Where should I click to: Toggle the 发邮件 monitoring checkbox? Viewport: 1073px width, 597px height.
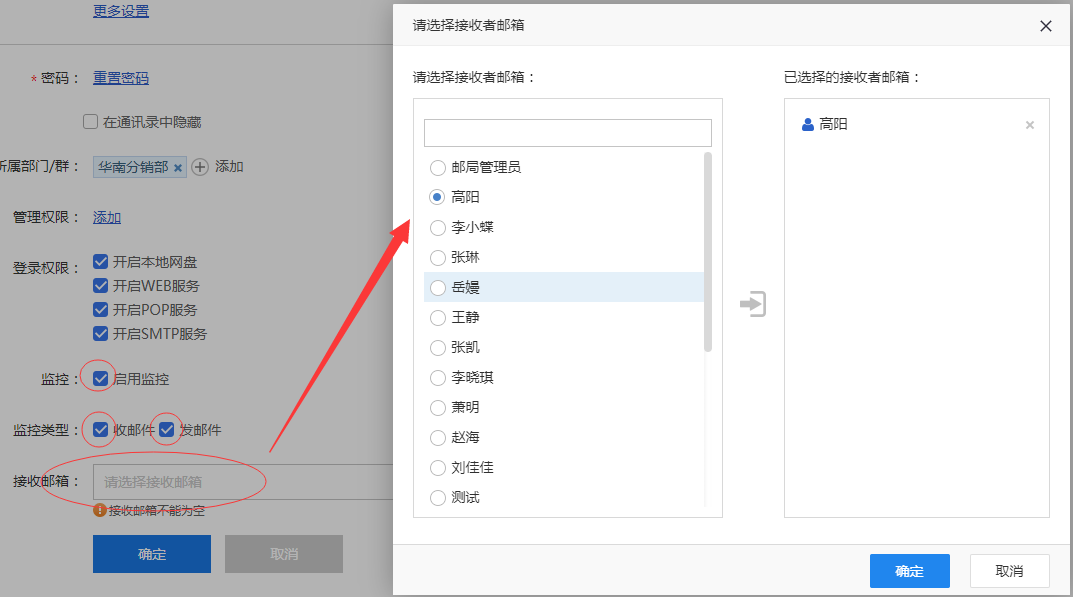click(x=167, y=430)
